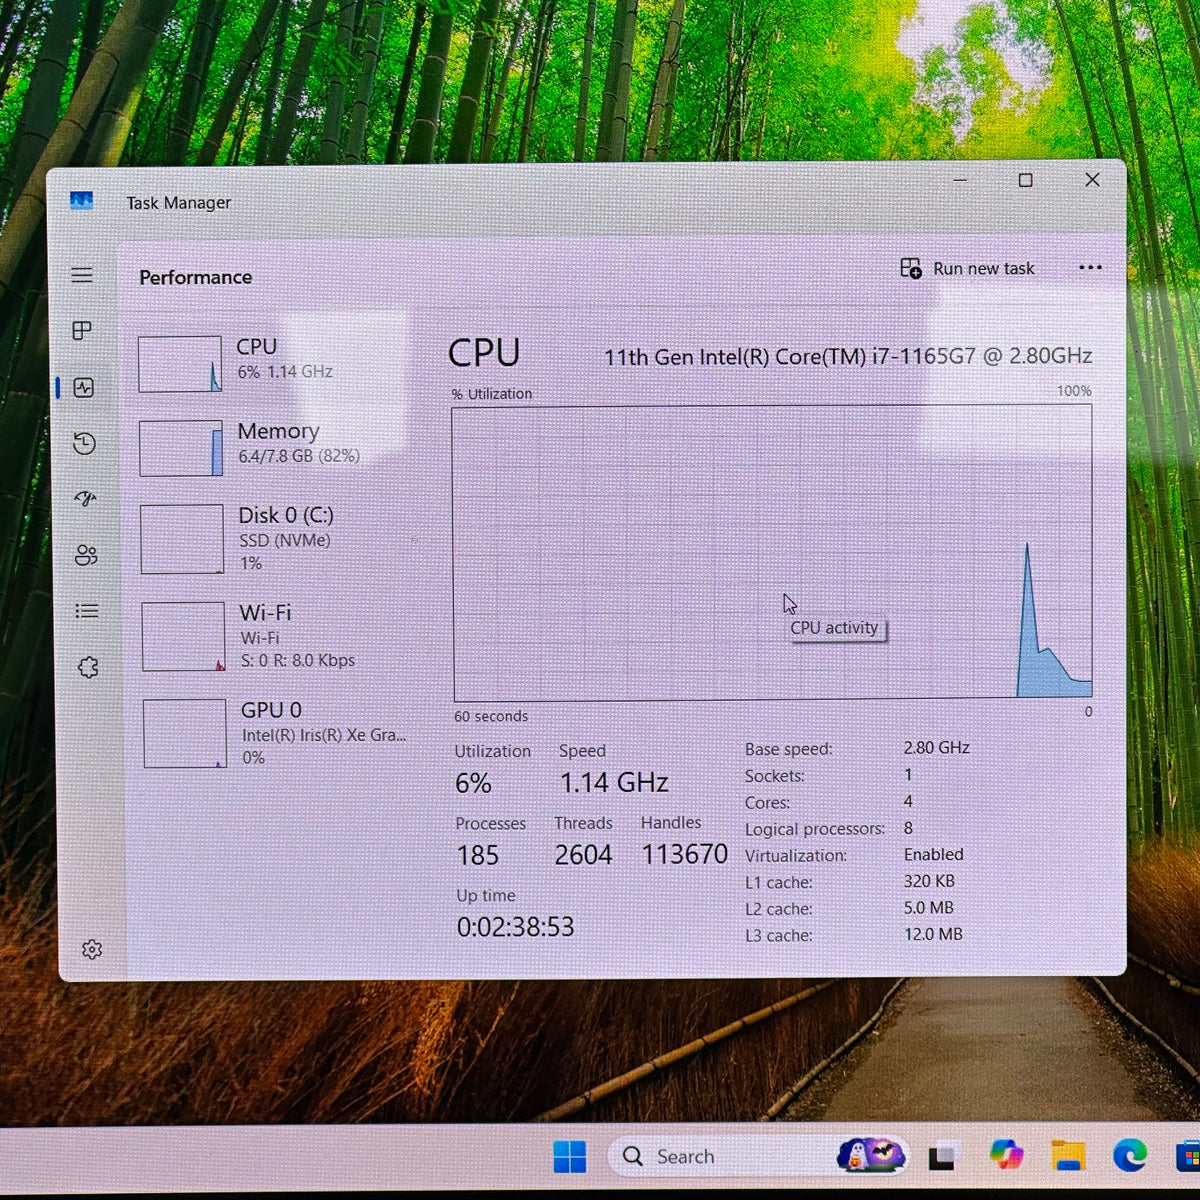Click the 12.0 MB L3 cache value

click(x=933, y=934)
